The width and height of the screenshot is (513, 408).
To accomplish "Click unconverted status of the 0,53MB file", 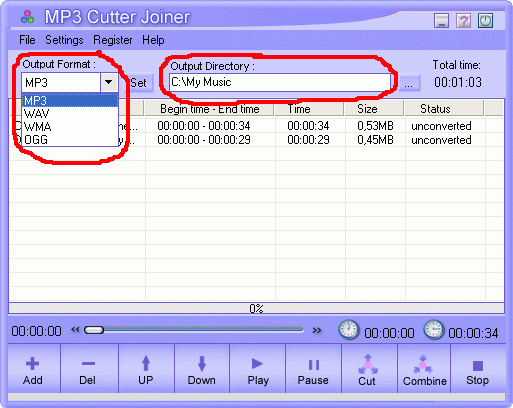I will point(441,126).
